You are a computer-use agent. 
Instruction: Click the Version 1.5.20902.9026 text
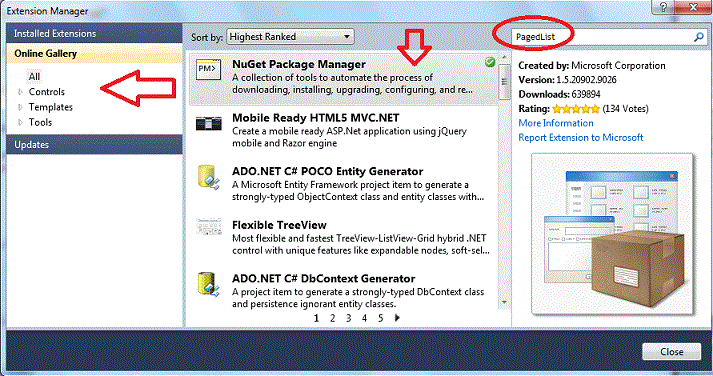pos(567,80)
